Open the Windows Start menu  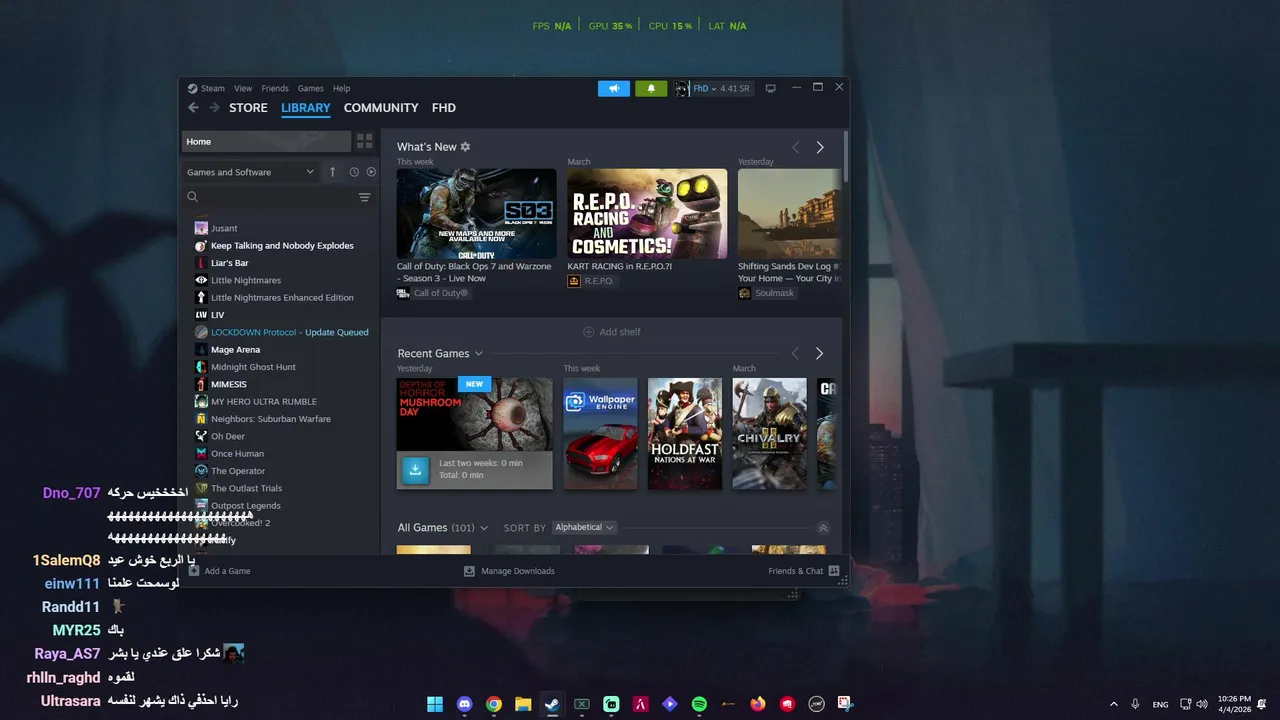pyautogui.click(x=435, y=704)
